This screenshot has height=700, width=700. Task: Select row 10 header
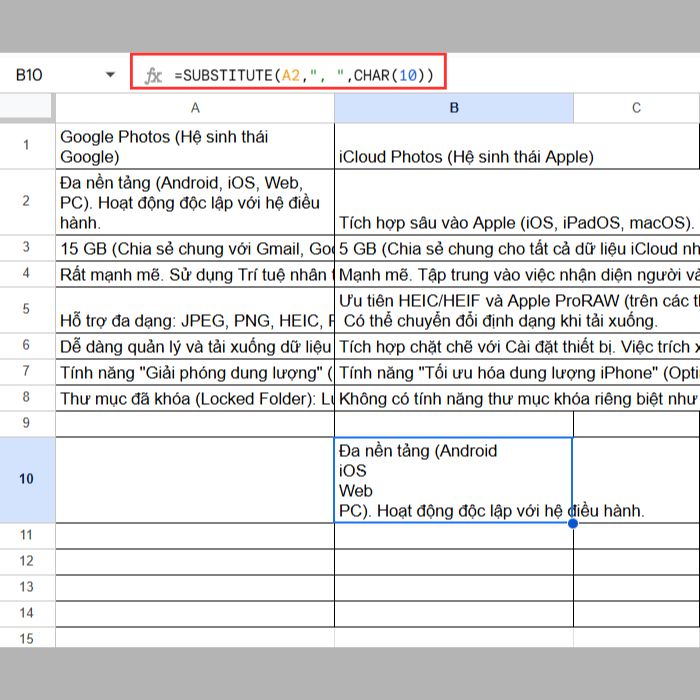click(27, 479)
